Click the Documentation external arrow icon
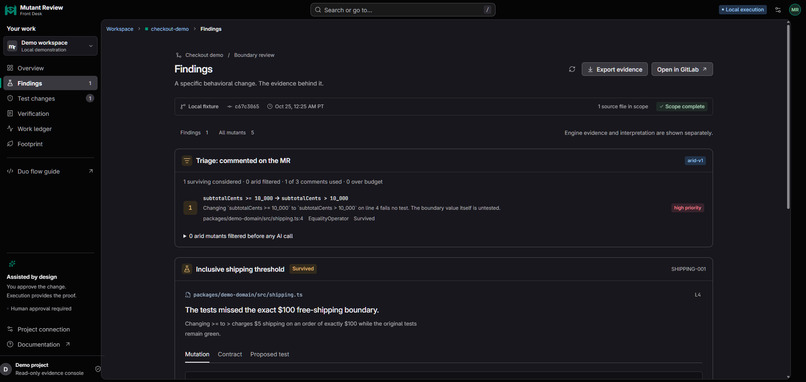The height and width of the screenshot is (382, 806). tap(67, 344)
